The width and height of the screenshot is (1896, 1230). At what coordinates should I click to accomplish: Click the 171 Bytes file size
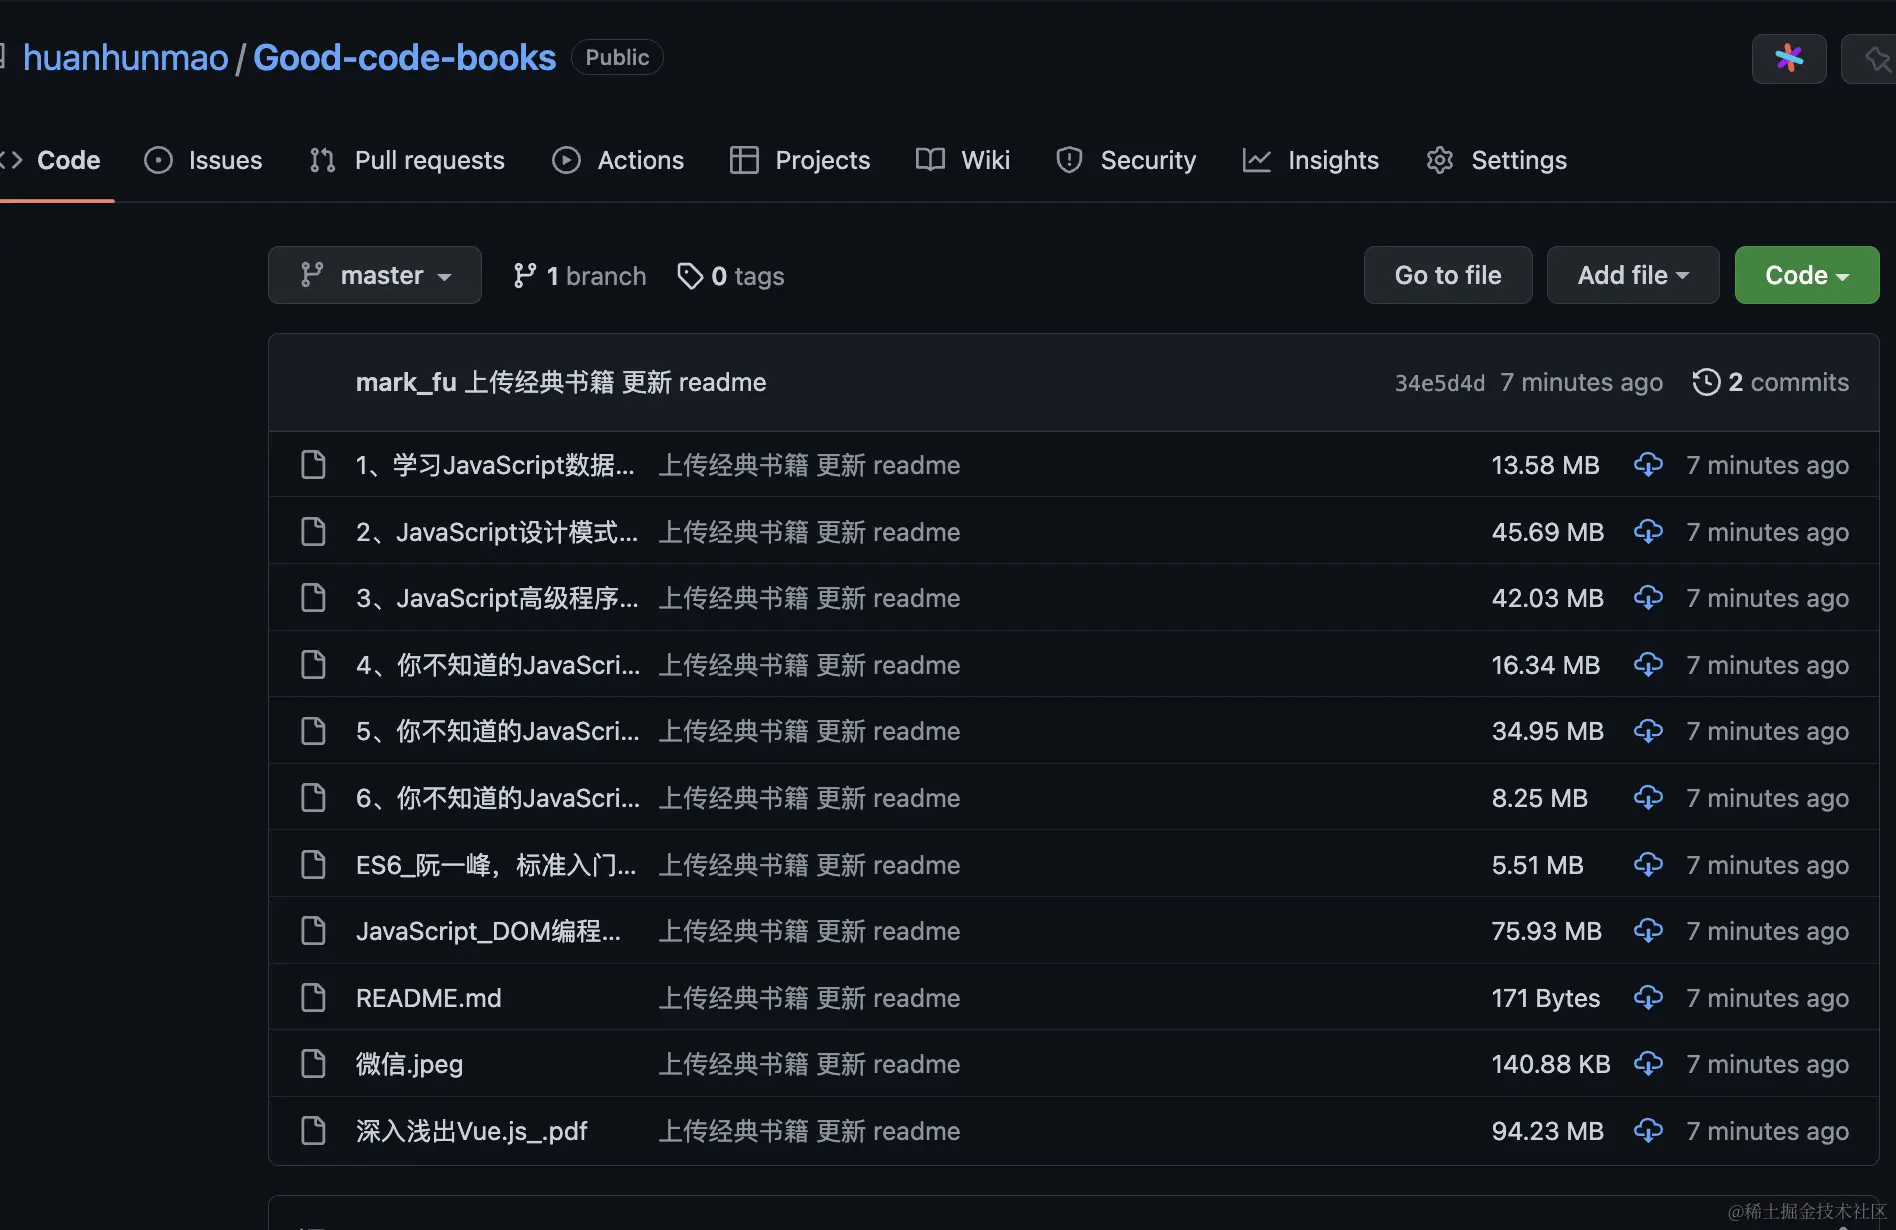(x=1545, y=997)
